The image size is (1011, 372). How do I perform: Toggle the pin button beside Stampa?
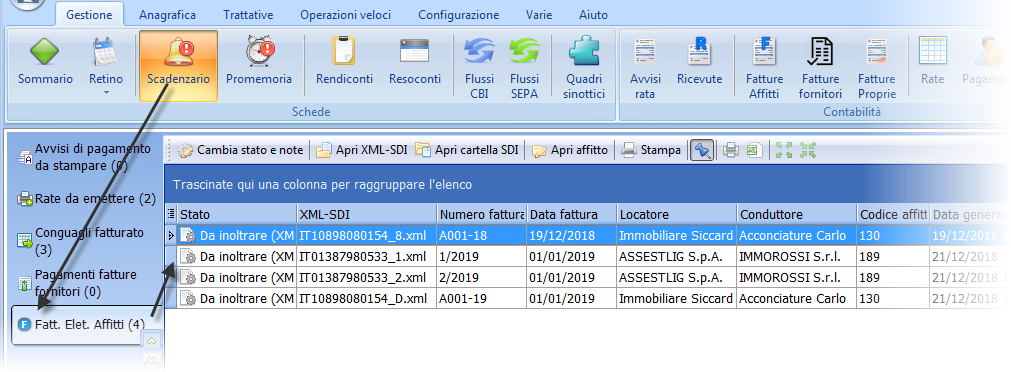(702, 150)
